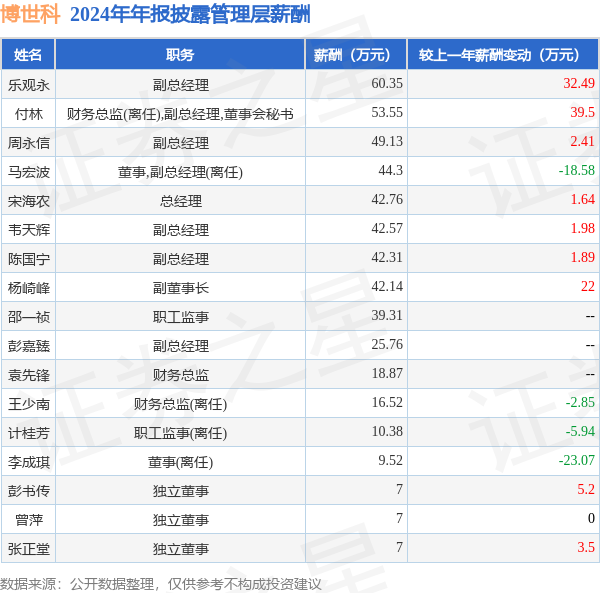Select the name 彭书传
Screen dimensions: 600x593
pos(29,491)
